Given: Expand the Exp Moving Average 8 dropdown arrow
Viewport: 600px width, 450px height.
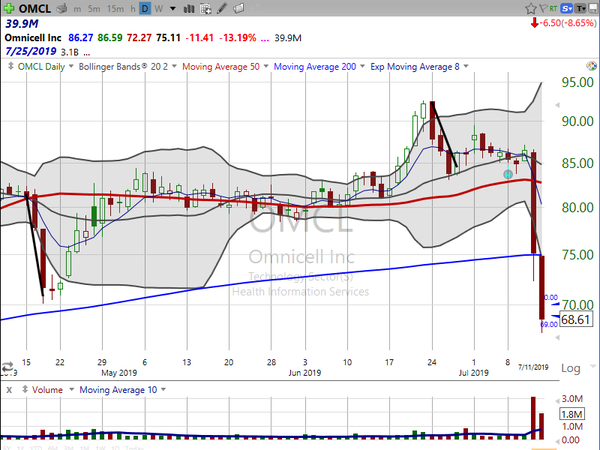Looking at the screenshot, I should [466, 67].
